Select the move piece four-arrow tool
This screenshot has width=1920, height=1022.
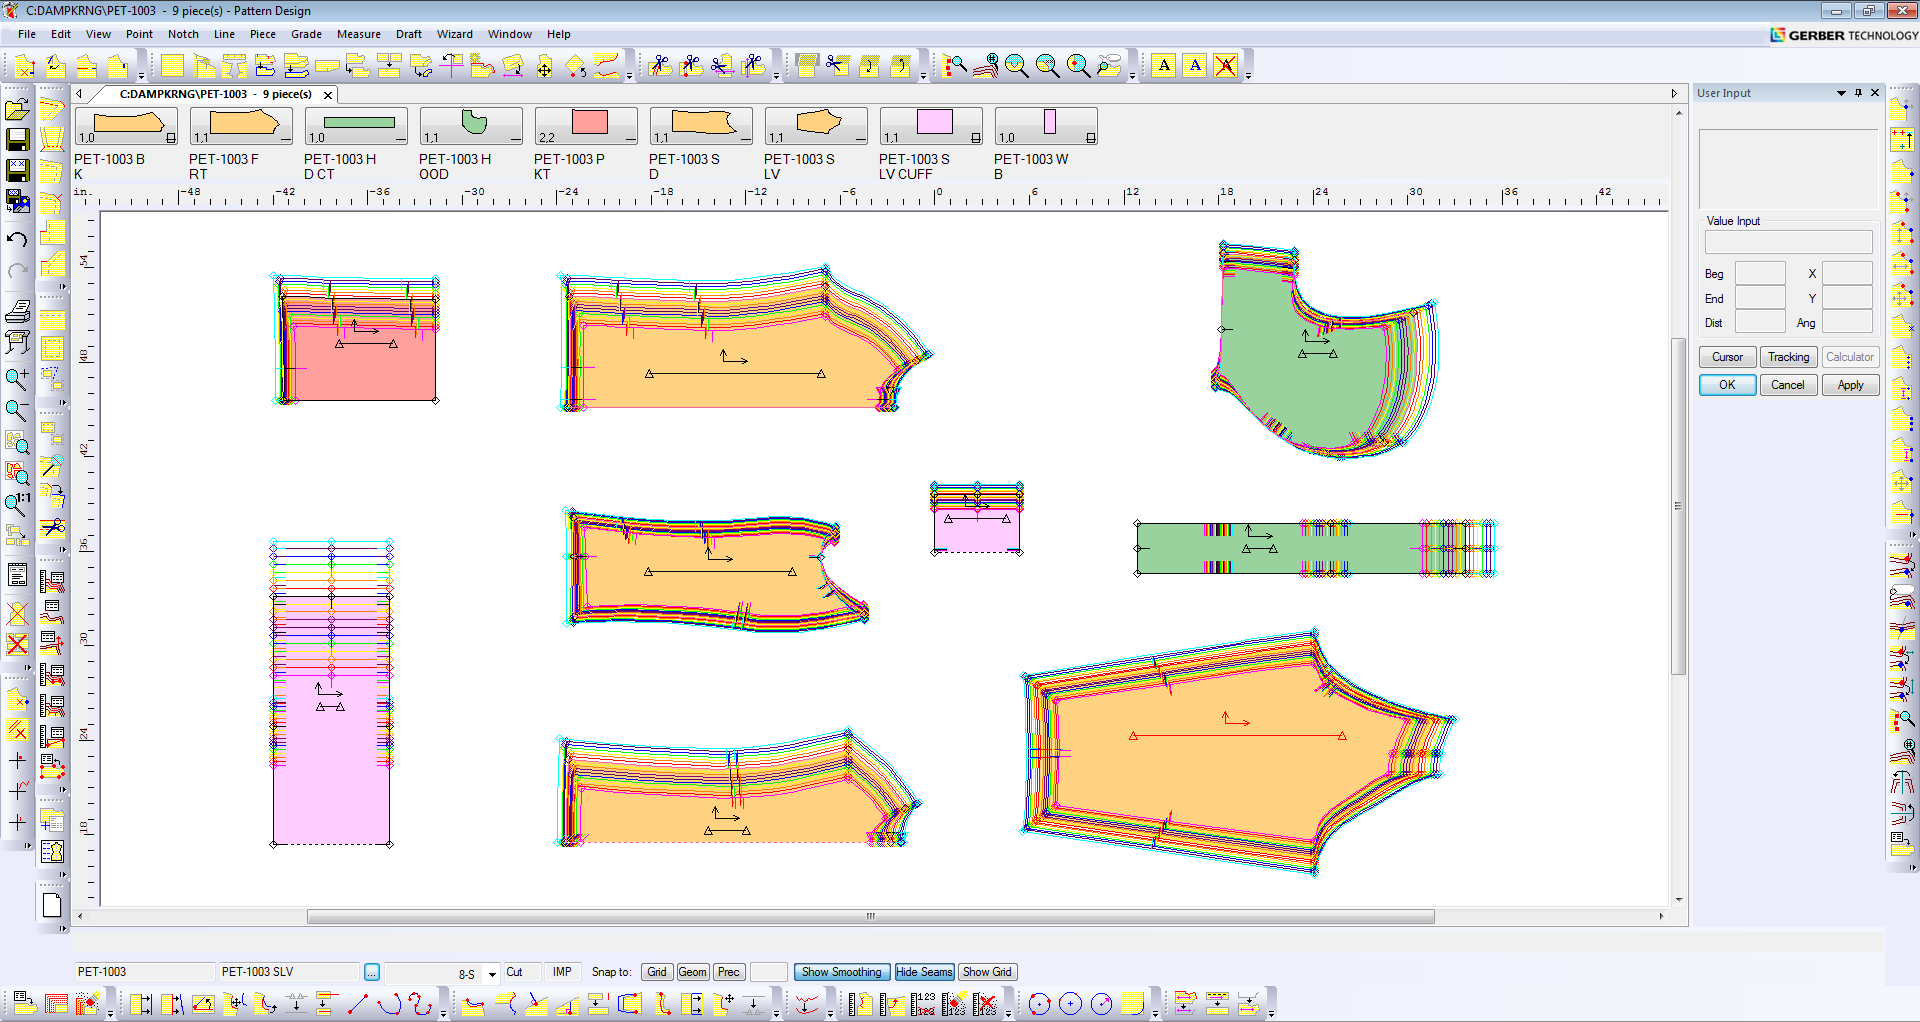click(x=544, y=66)
